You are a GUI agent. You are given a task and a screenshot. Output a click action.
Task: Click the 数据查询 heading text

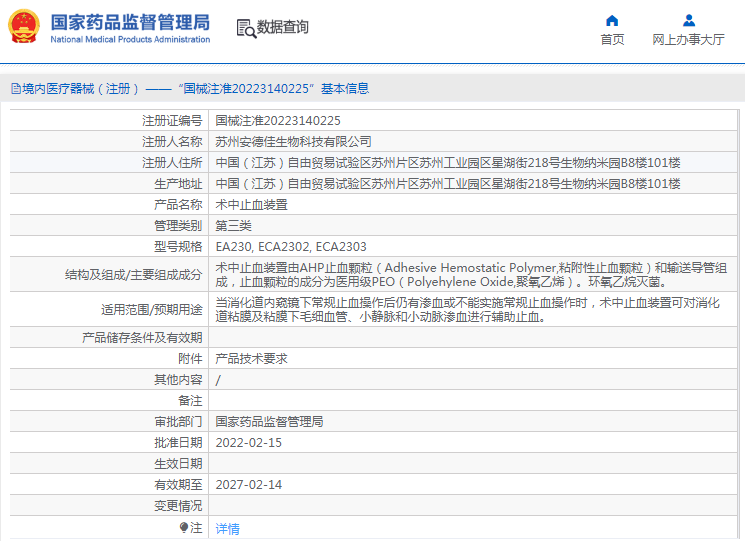283,27
